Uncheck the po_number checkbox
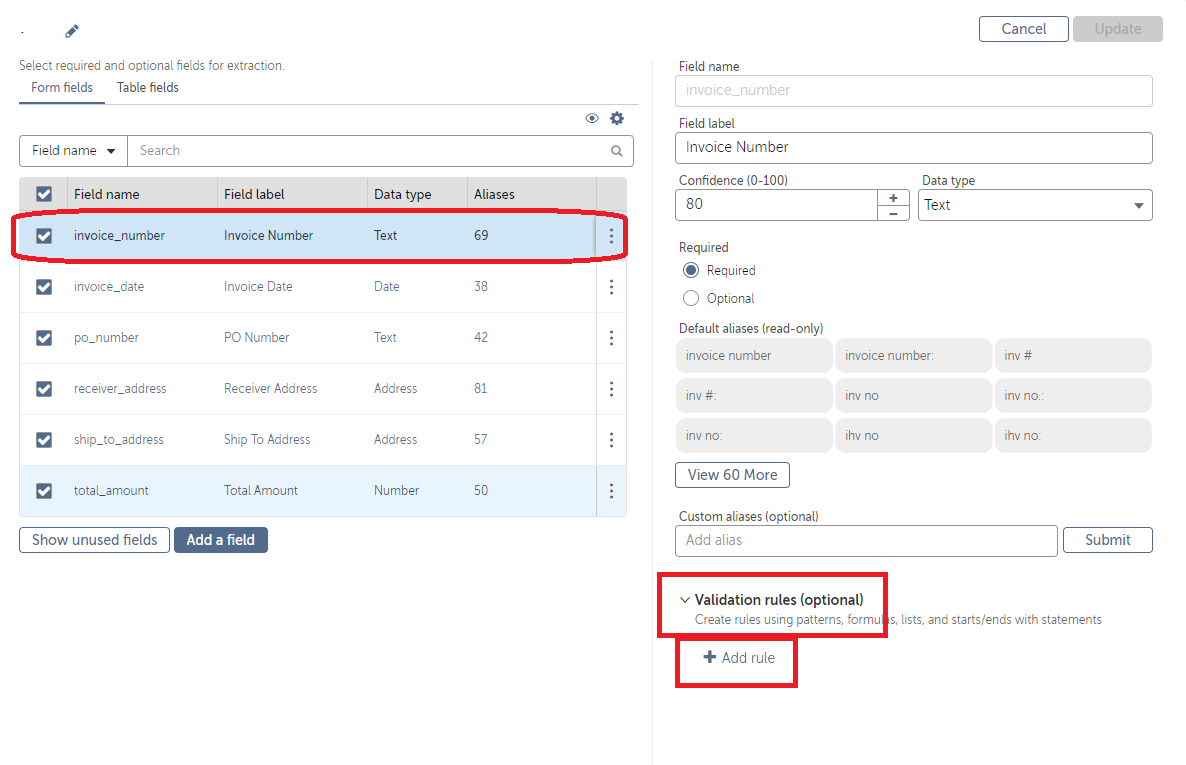The height and width of the screenshot is (765, 1186). (x=44, y=337)
